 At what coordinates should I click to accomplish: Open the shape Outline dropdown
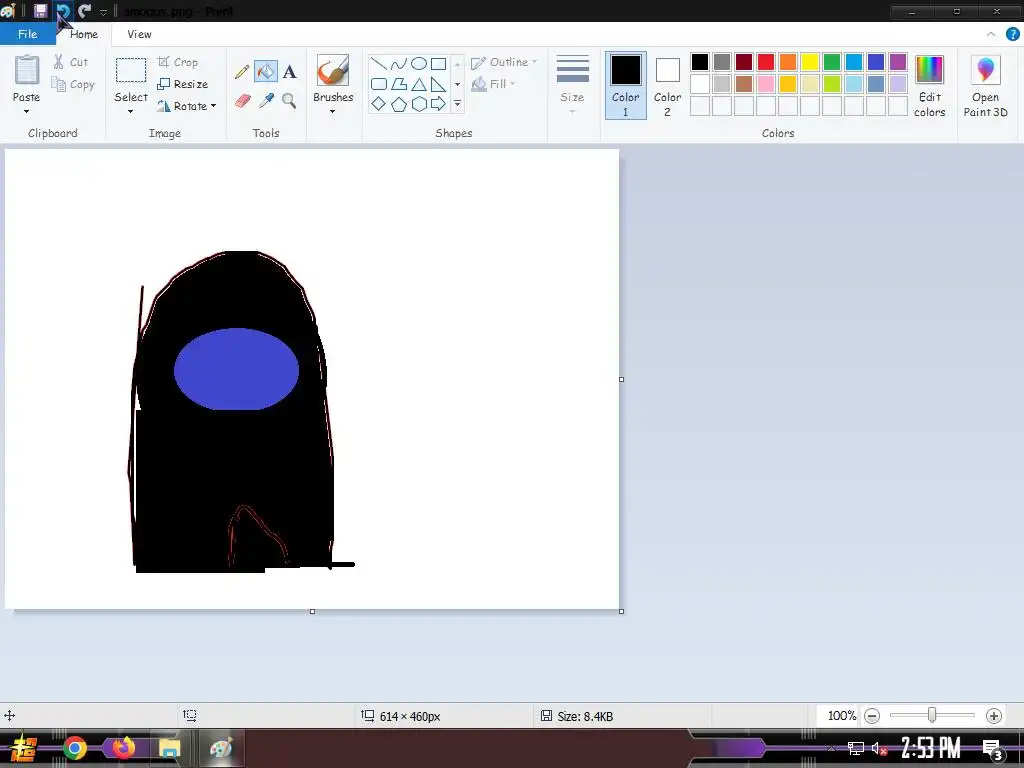(504, 62)
